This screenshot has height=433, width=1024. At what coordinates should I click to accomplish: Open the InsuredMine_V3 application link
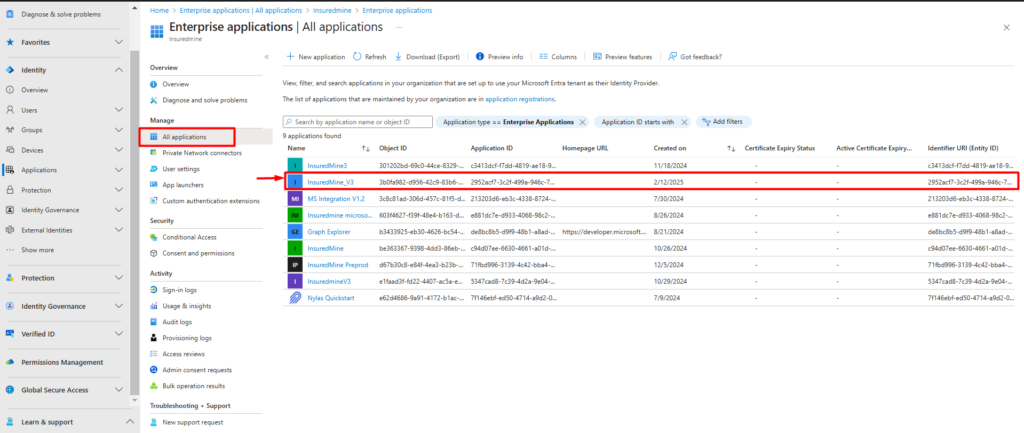tap(330, 182)
